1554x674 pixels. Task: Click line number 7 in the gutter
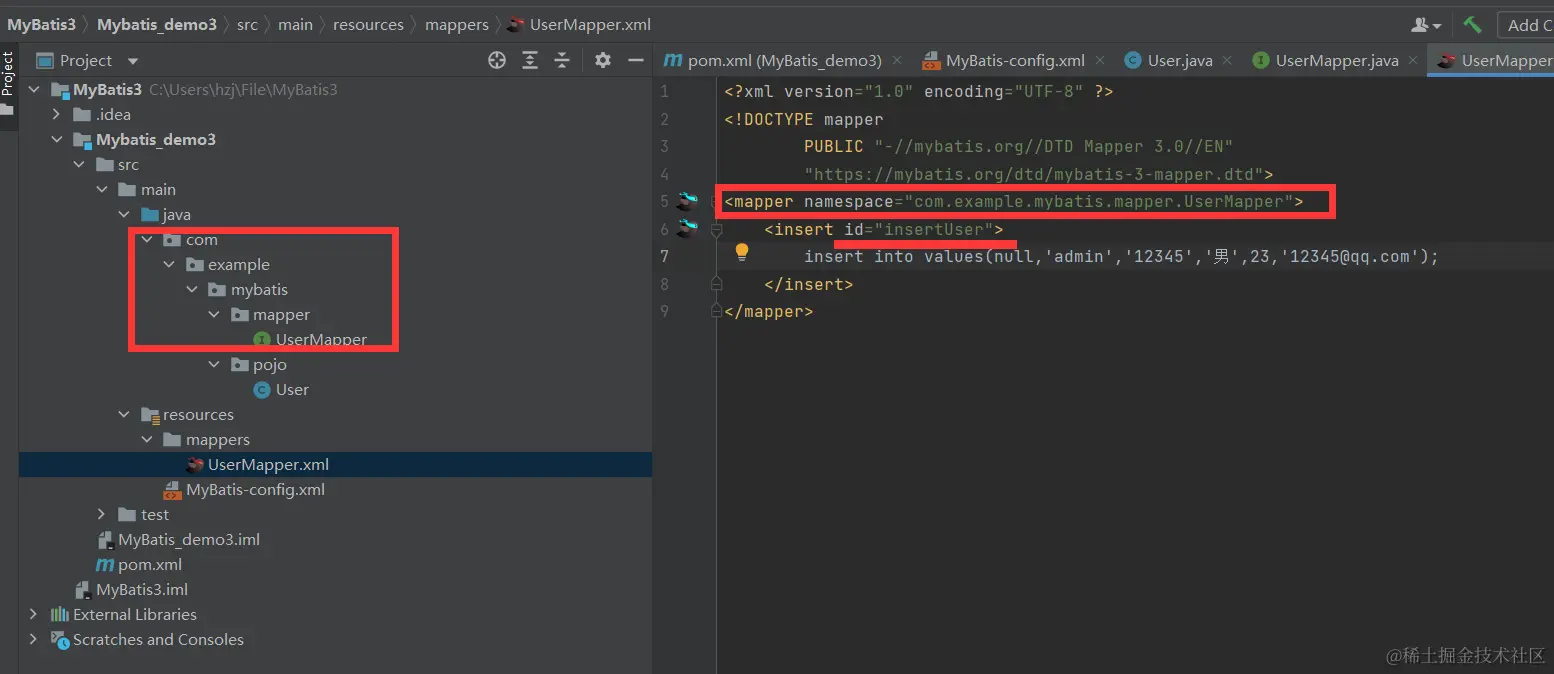(664, 256)
